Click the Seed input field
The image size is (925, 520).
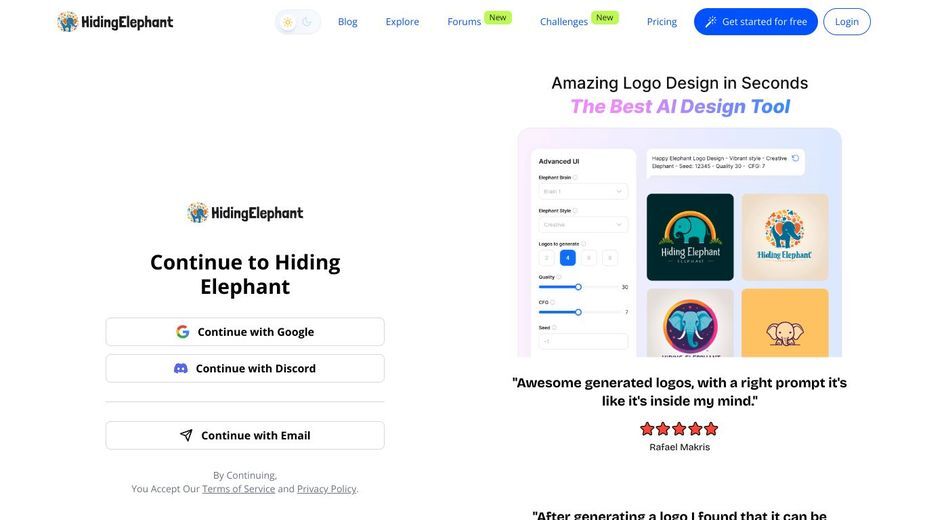click(x=583, y=341)
